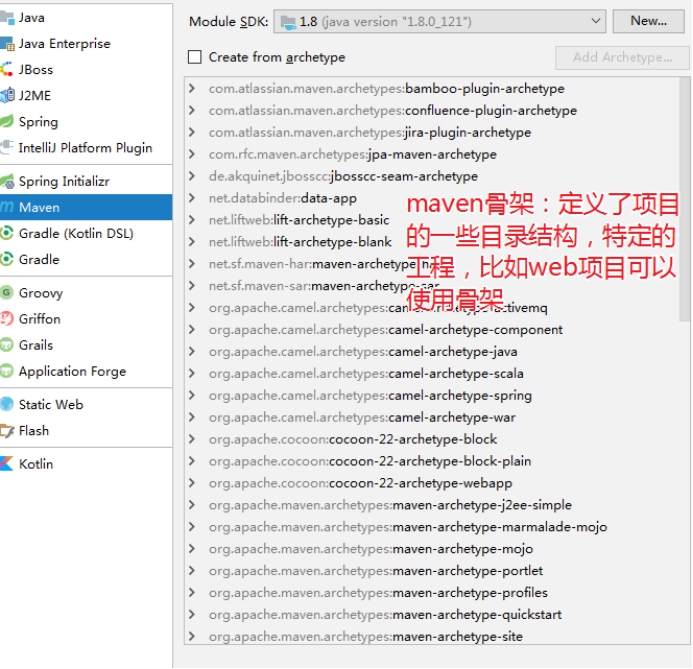The height and width of the screenshot is (669, 693).
Task: Select IntelliJ Platform Plugin project type
Action: click(x=85, y=148)
